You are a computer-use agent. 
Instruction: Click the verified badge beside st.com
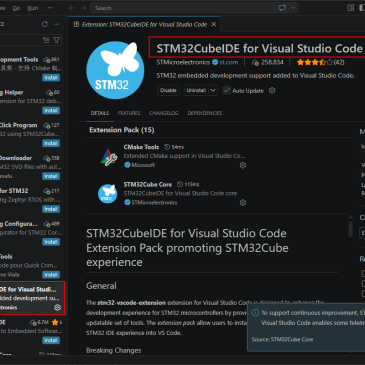215,62
